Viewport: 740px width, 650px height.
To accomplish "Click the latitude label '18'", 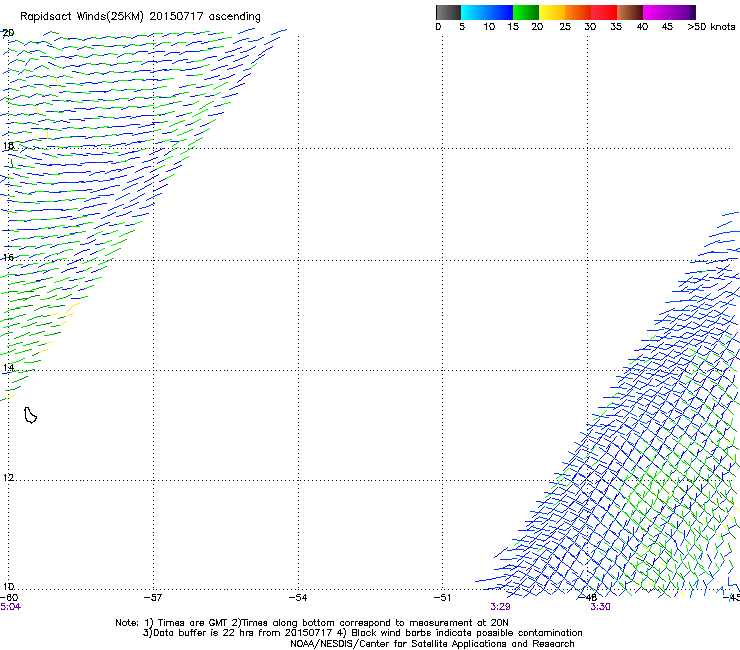I will [x=8, y=146].
